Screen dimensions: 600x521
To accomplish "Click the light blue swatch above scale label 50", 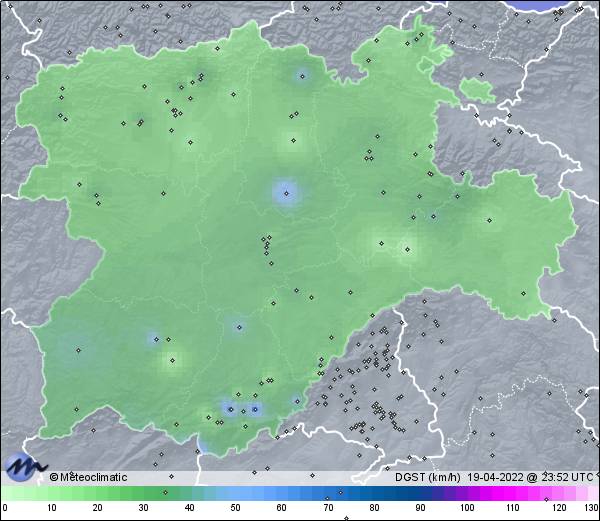I will (236, 493).
